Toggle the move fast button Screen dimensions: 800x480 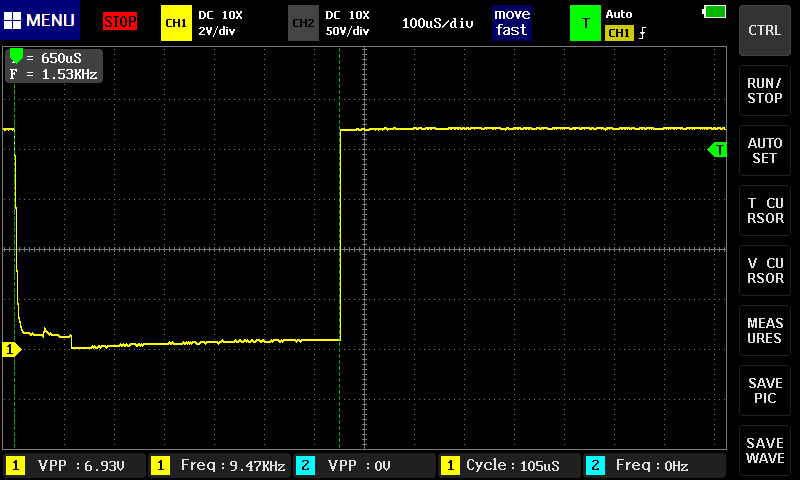point(512,22)
